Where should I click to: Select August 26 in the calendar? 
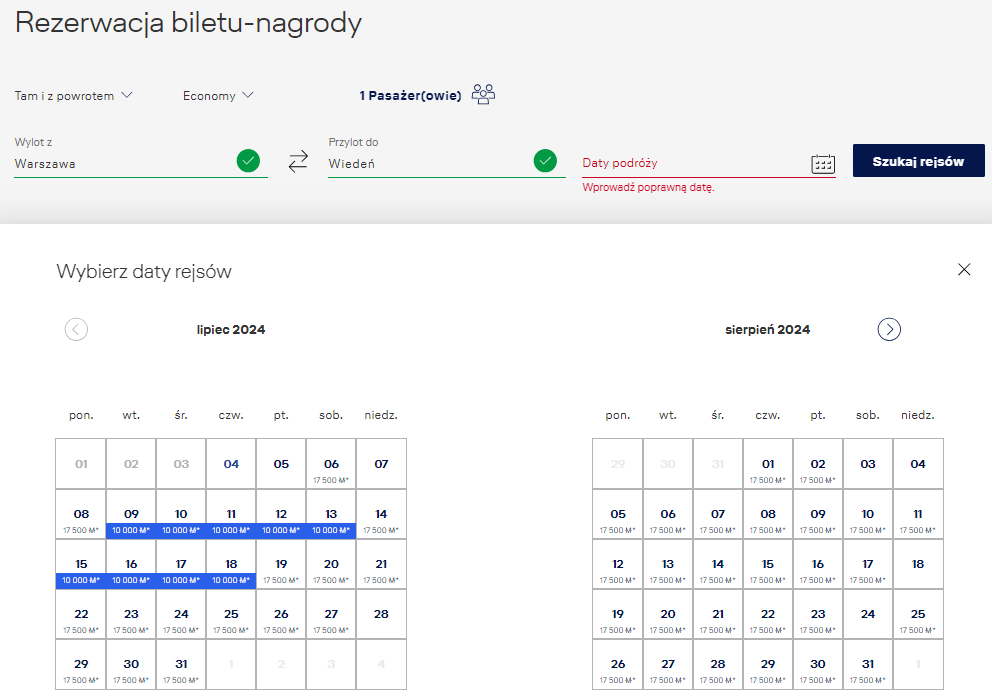[x=617, y=664]
